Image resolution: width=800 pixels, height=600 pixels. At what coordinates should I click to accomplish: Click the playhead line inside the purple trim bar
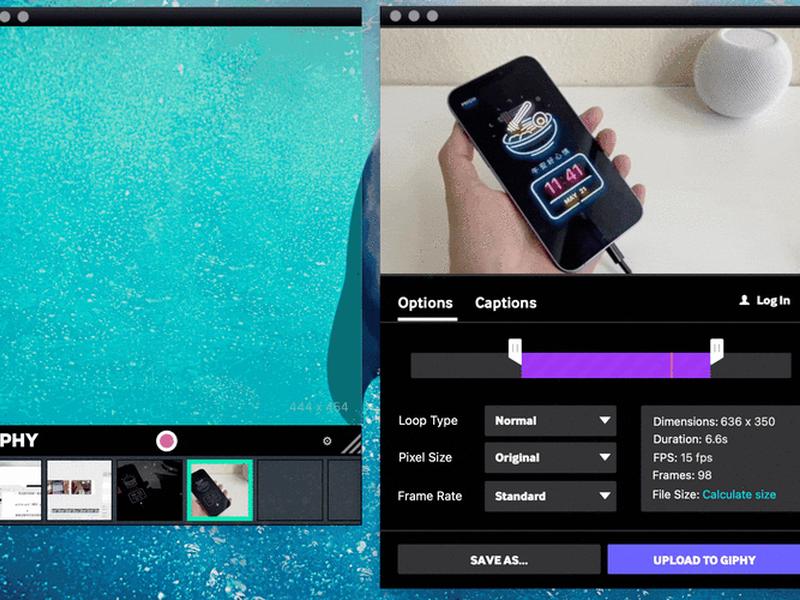671,365
